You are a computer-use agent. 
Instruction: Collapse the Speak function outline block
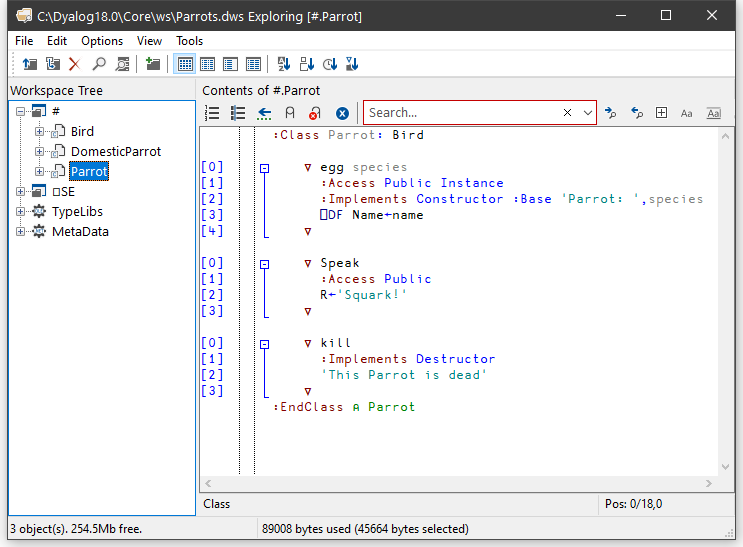tap(264, 264)
